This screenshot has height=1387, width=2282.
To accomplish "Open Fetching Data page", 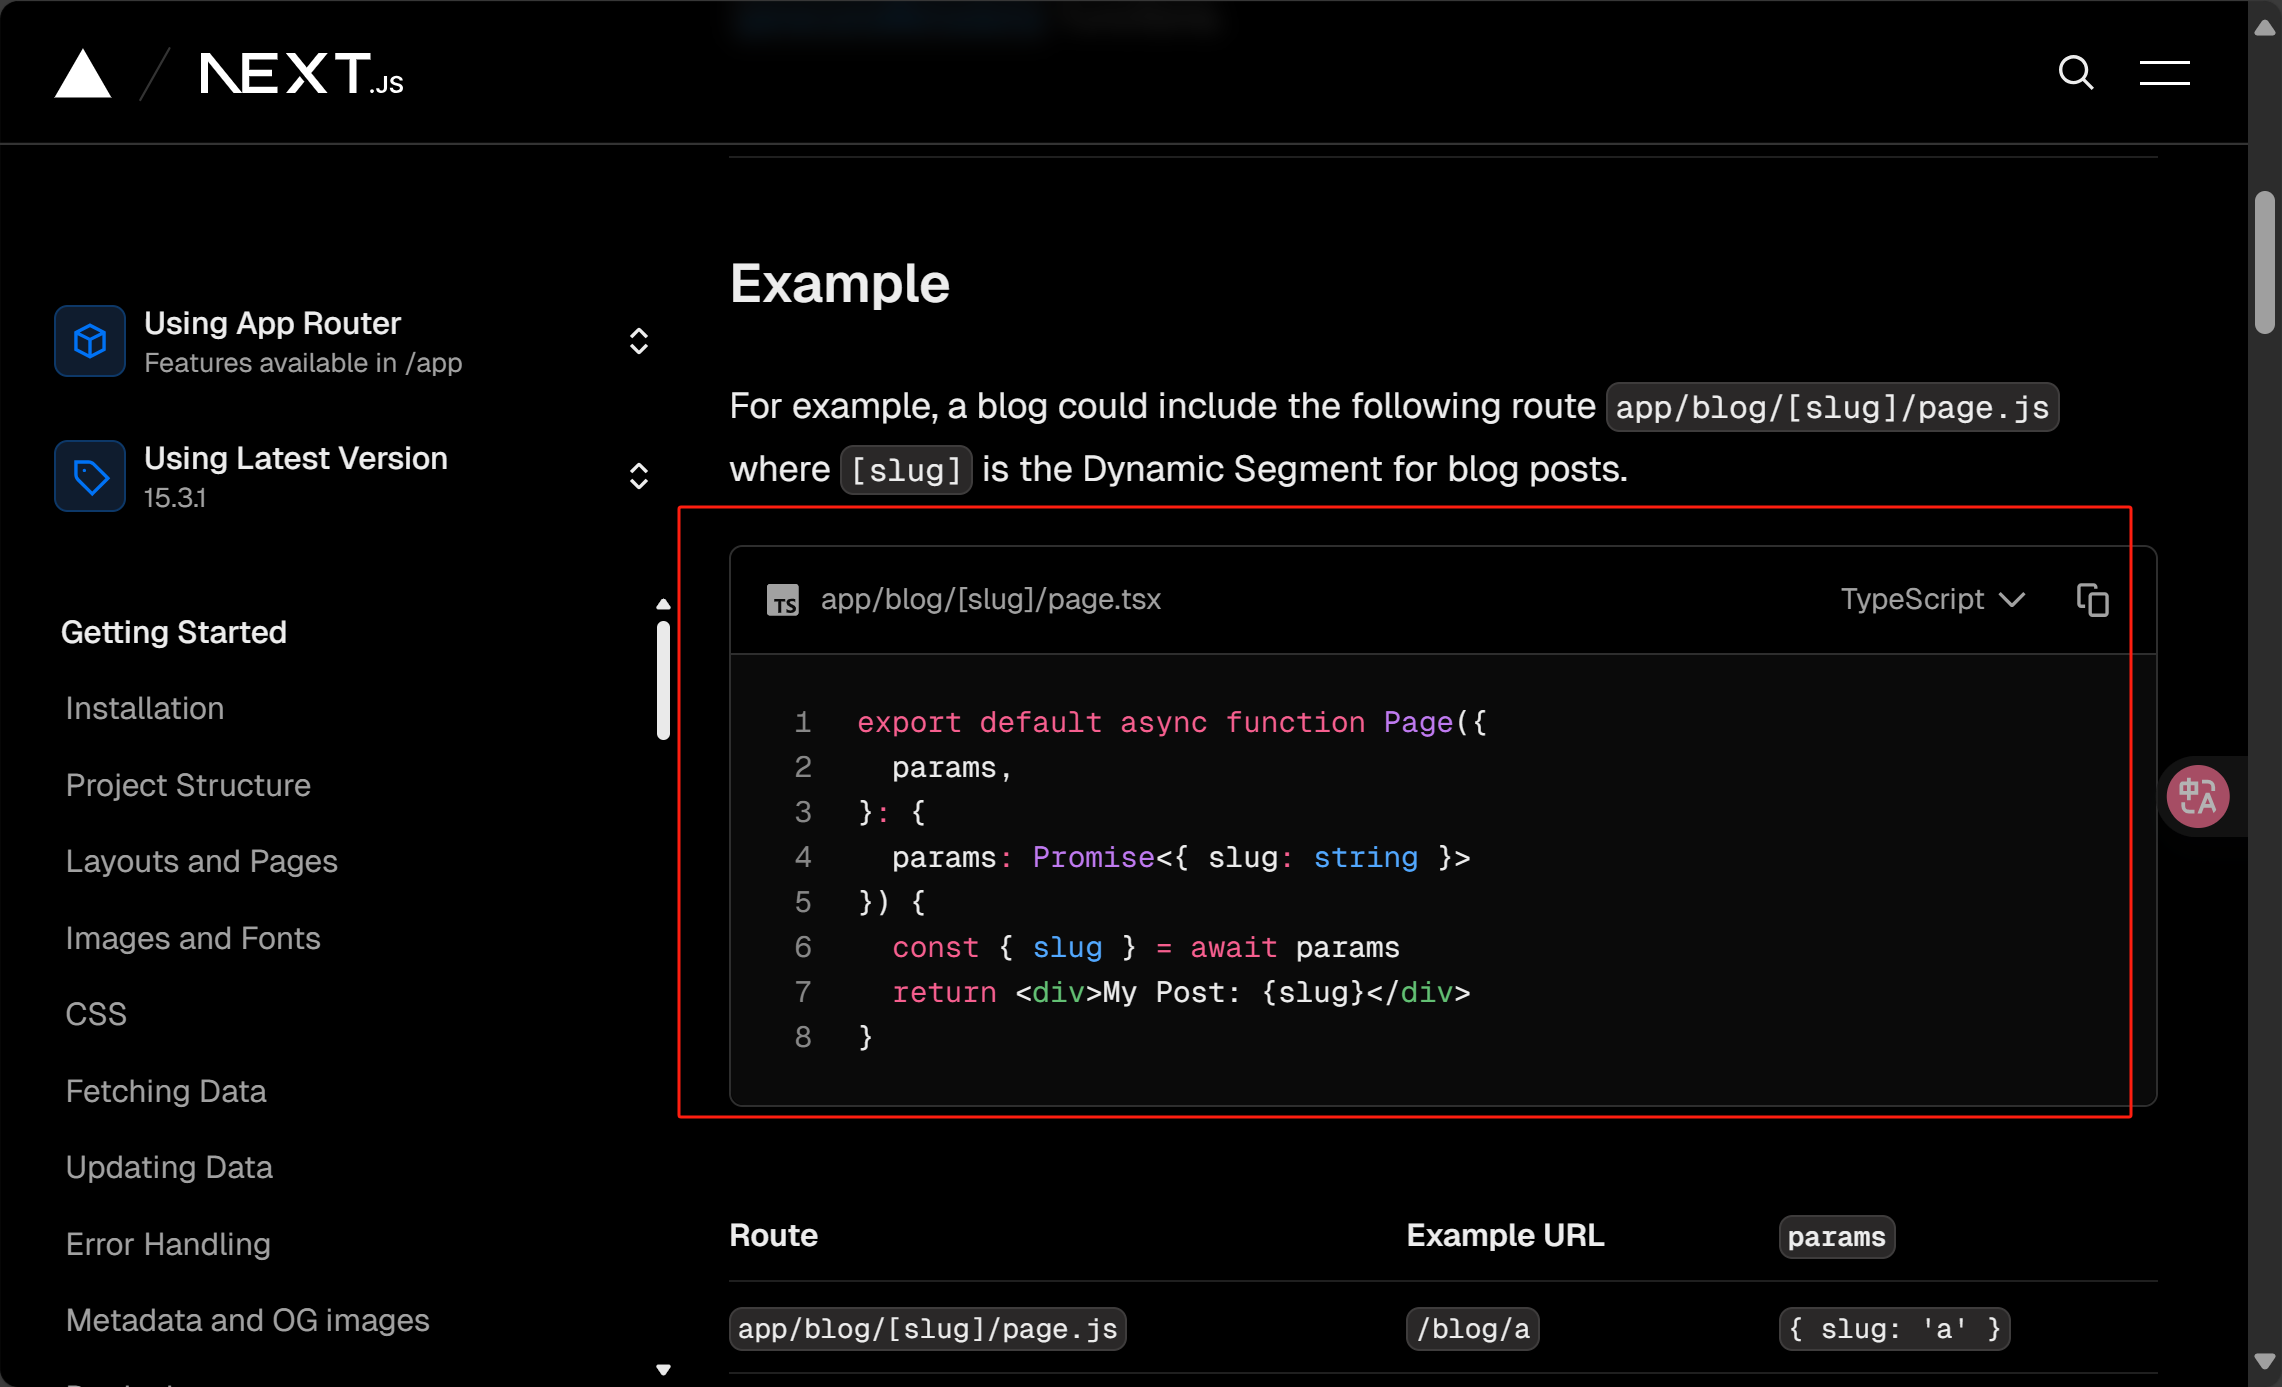I will tap(166, 1091).
